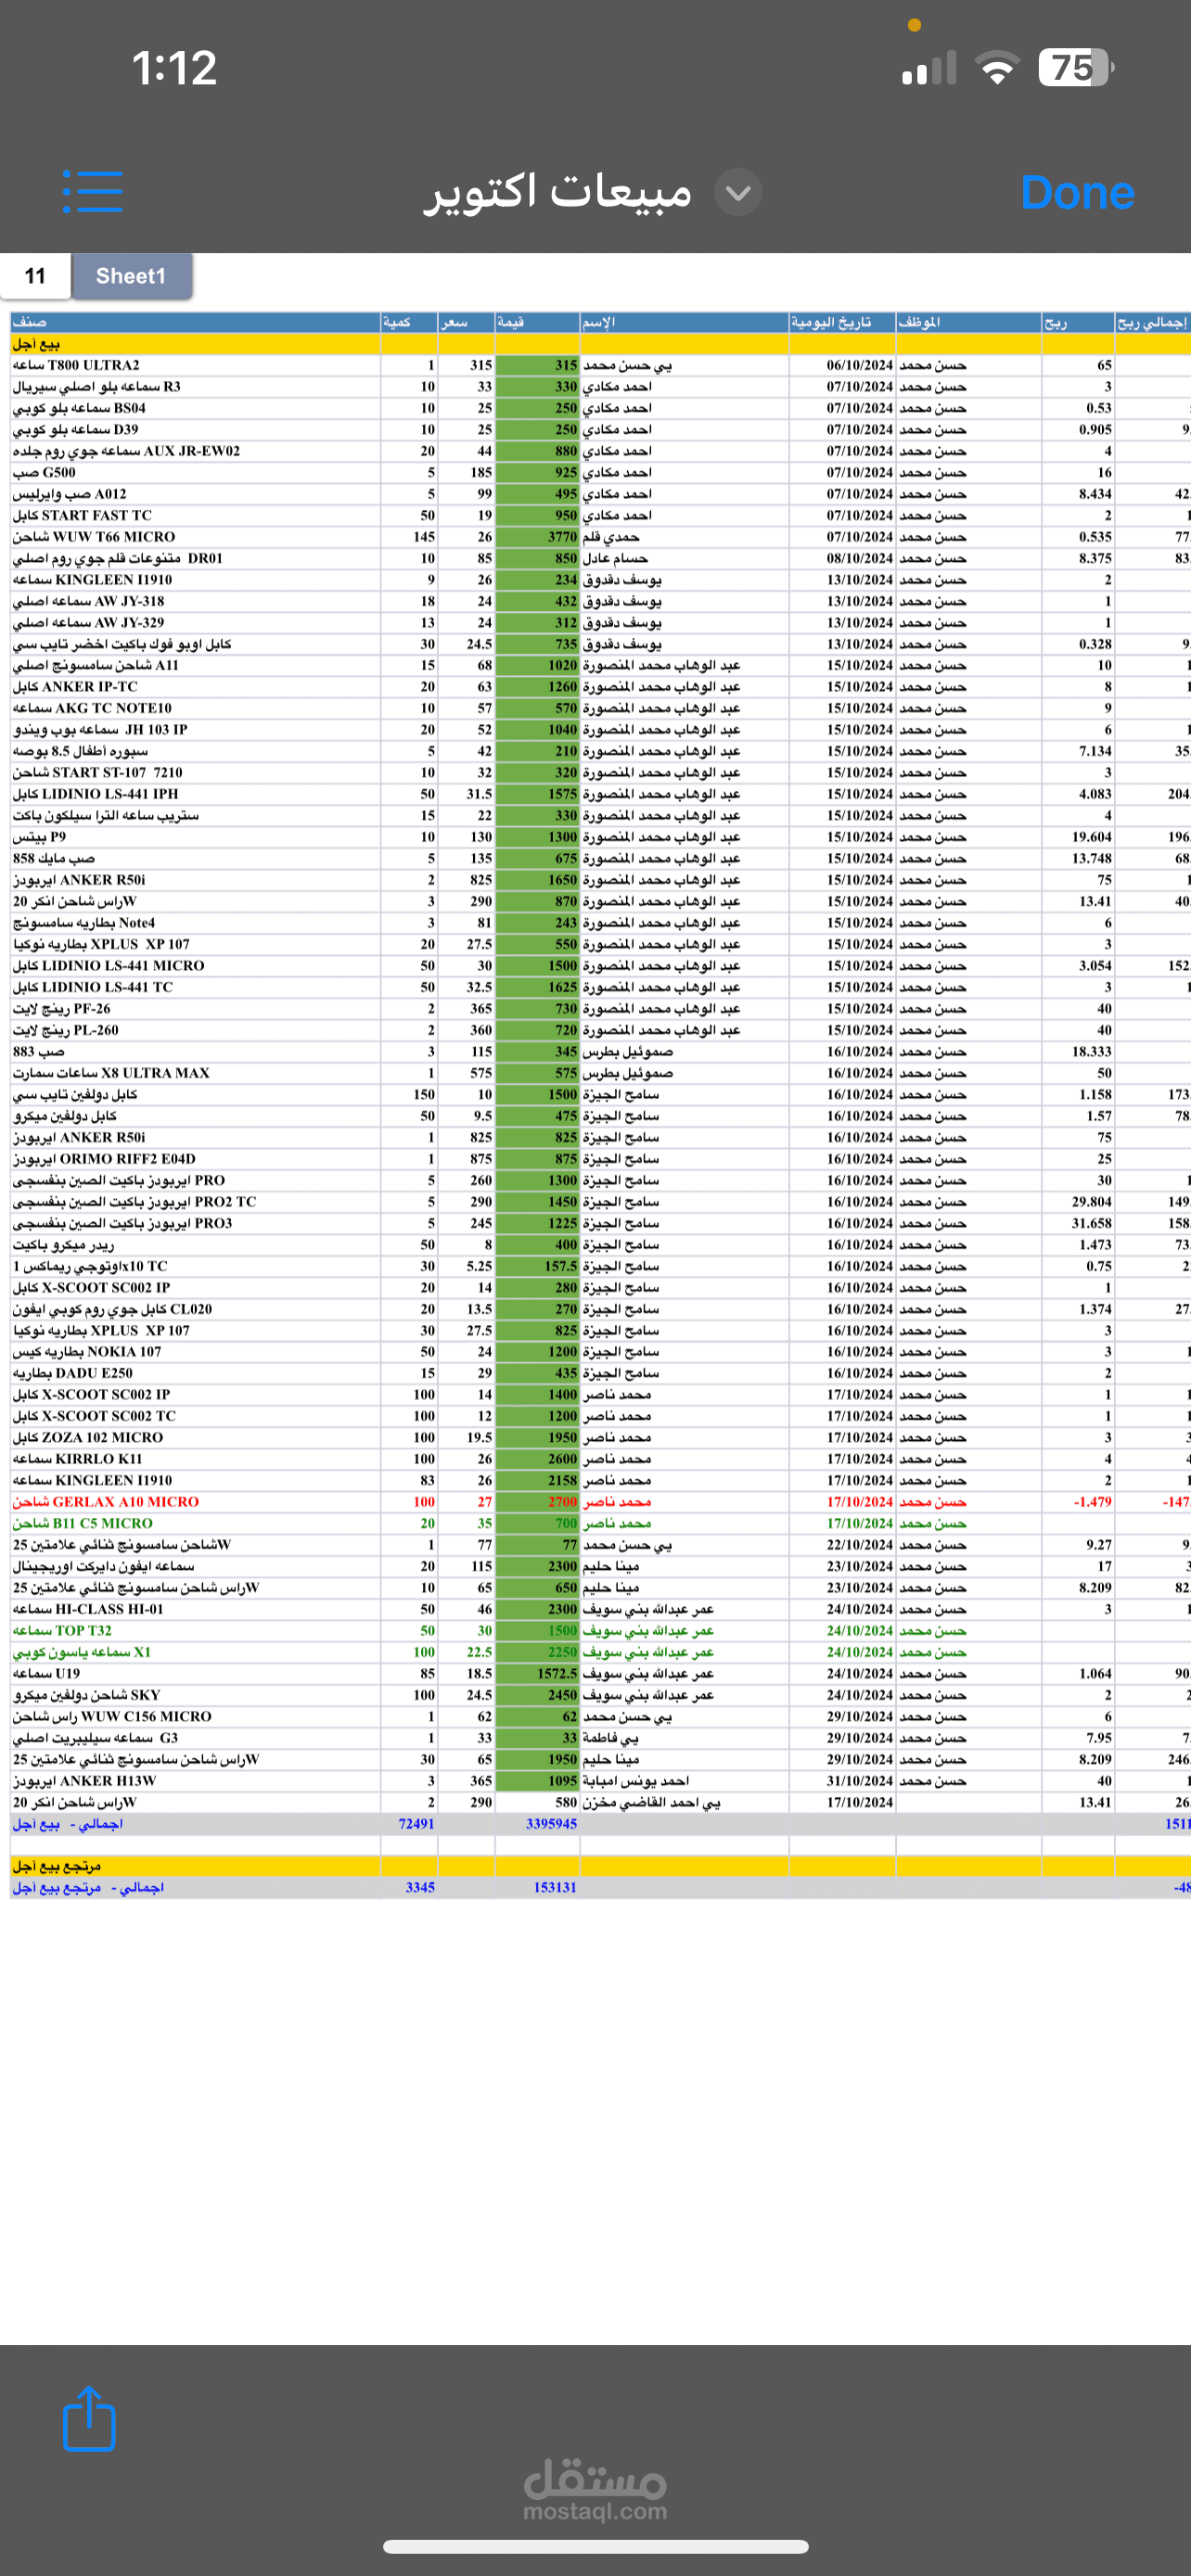1191x2576 pixels.
Task: Select the value cell 3770
Action: 537,537
